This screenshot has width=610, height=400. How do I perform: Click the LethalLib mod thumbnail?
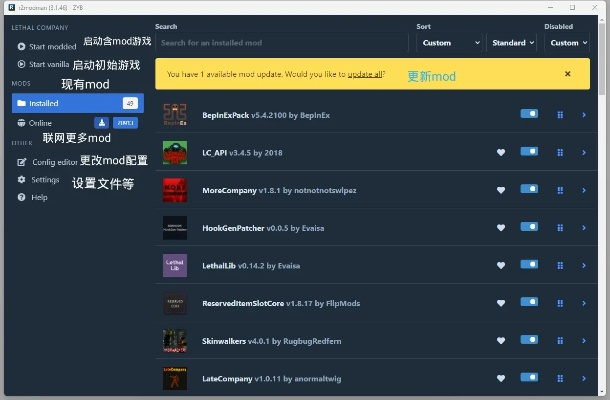coord(175,265)
